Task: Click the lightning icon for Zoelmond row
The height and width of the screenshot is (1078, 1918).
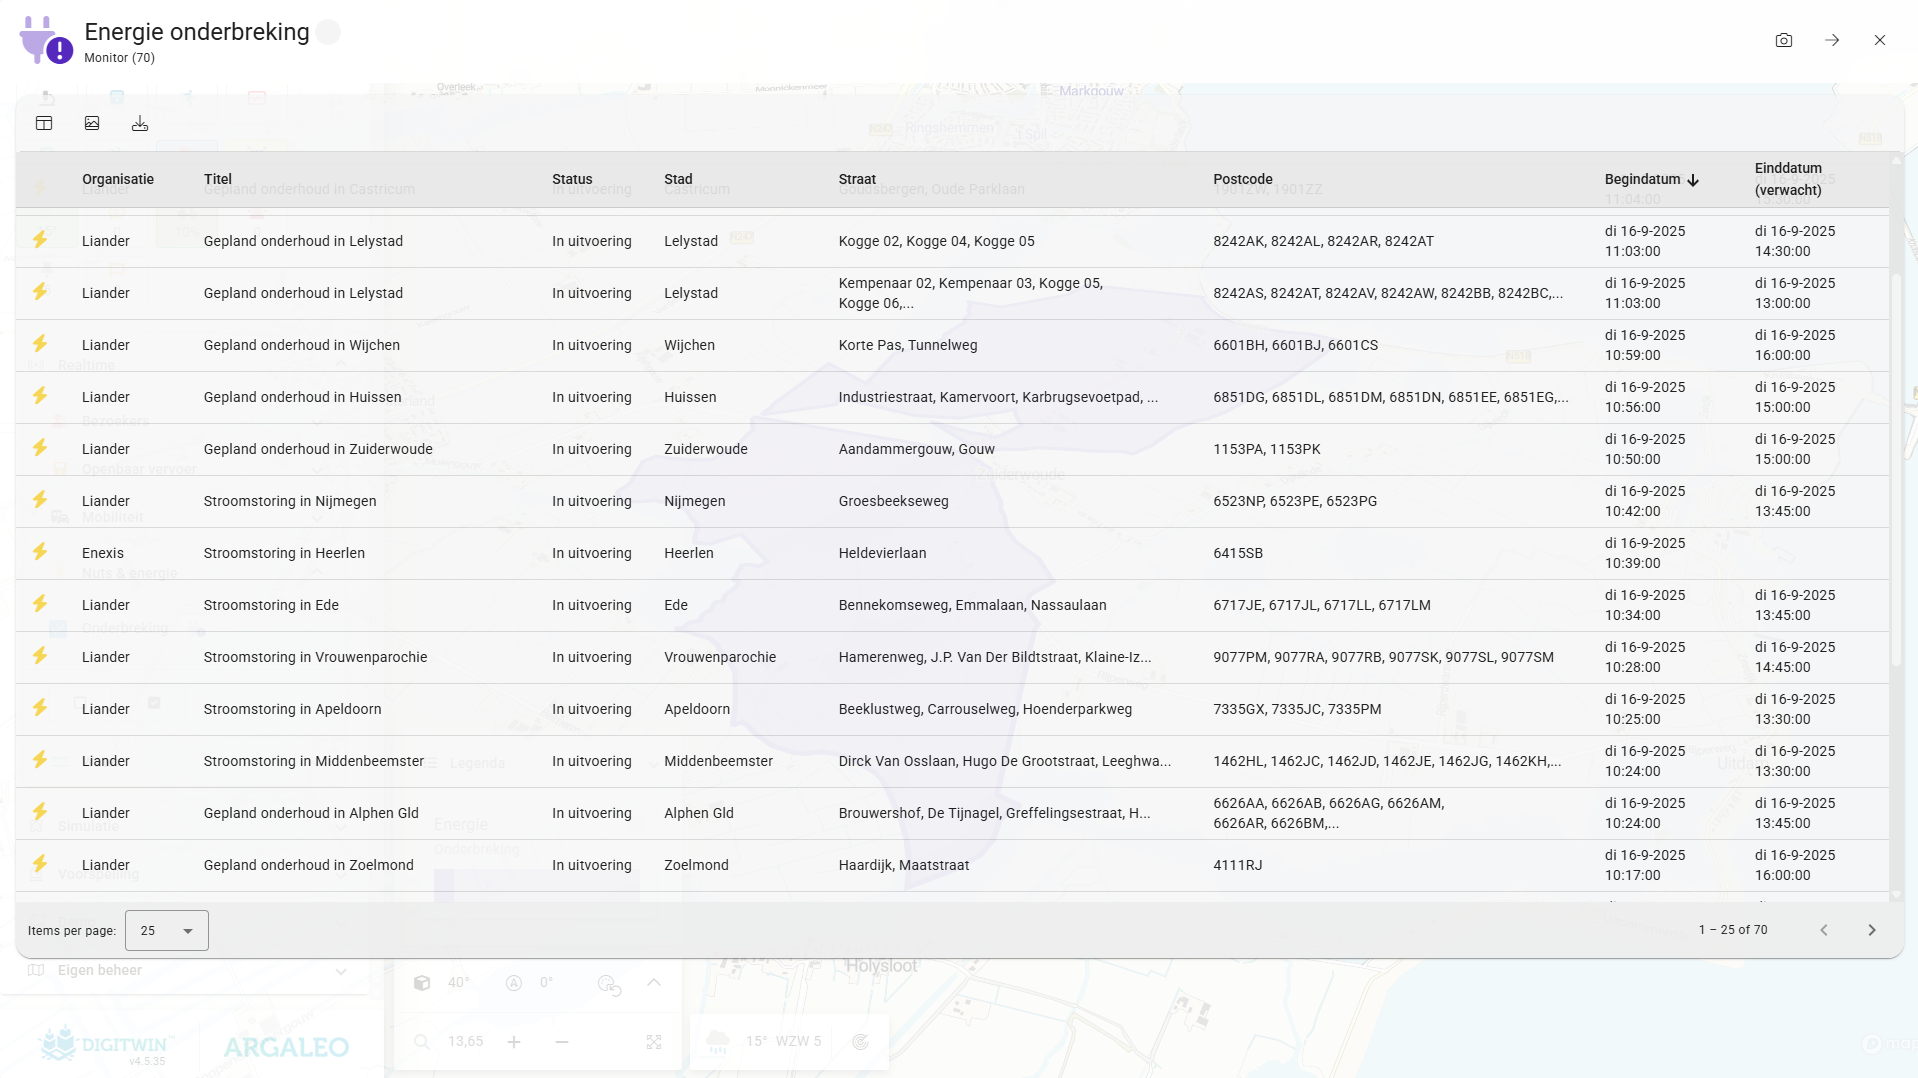Action: click(40, 864)
